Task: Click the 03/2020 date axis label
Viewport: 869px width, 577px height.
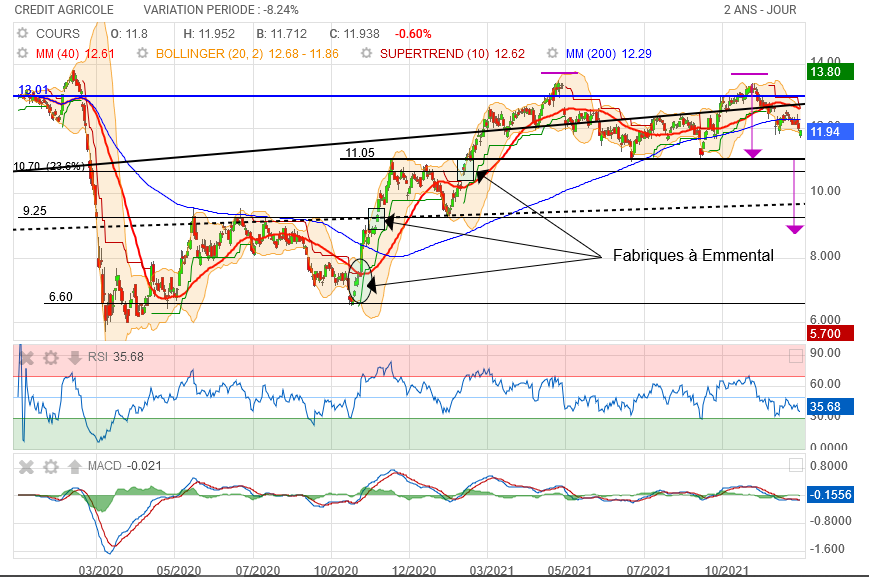Action: tap(101, 570)
